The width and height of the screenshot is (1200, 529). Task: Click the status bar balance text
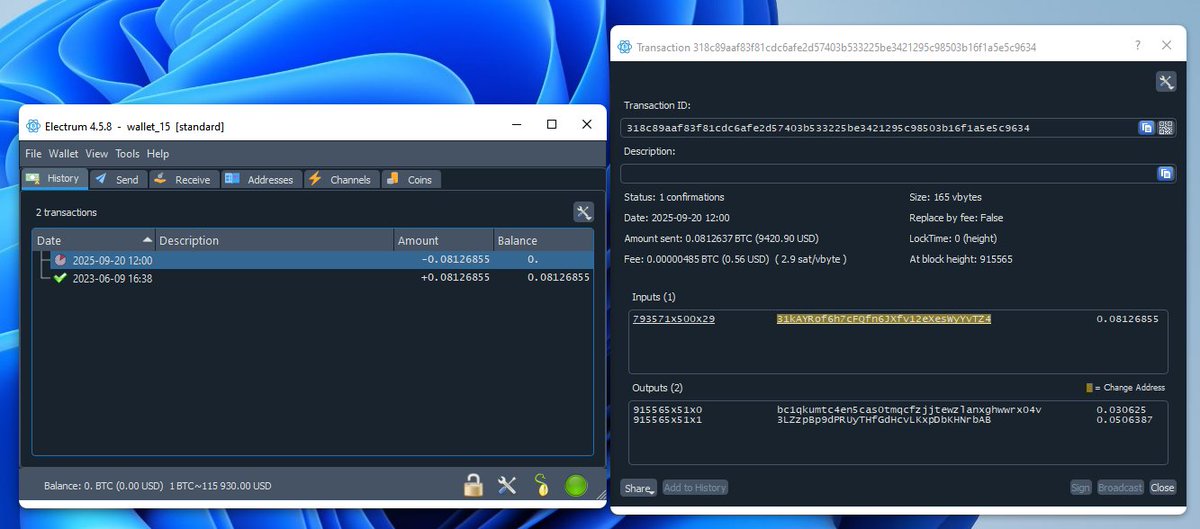pos(157,486)
